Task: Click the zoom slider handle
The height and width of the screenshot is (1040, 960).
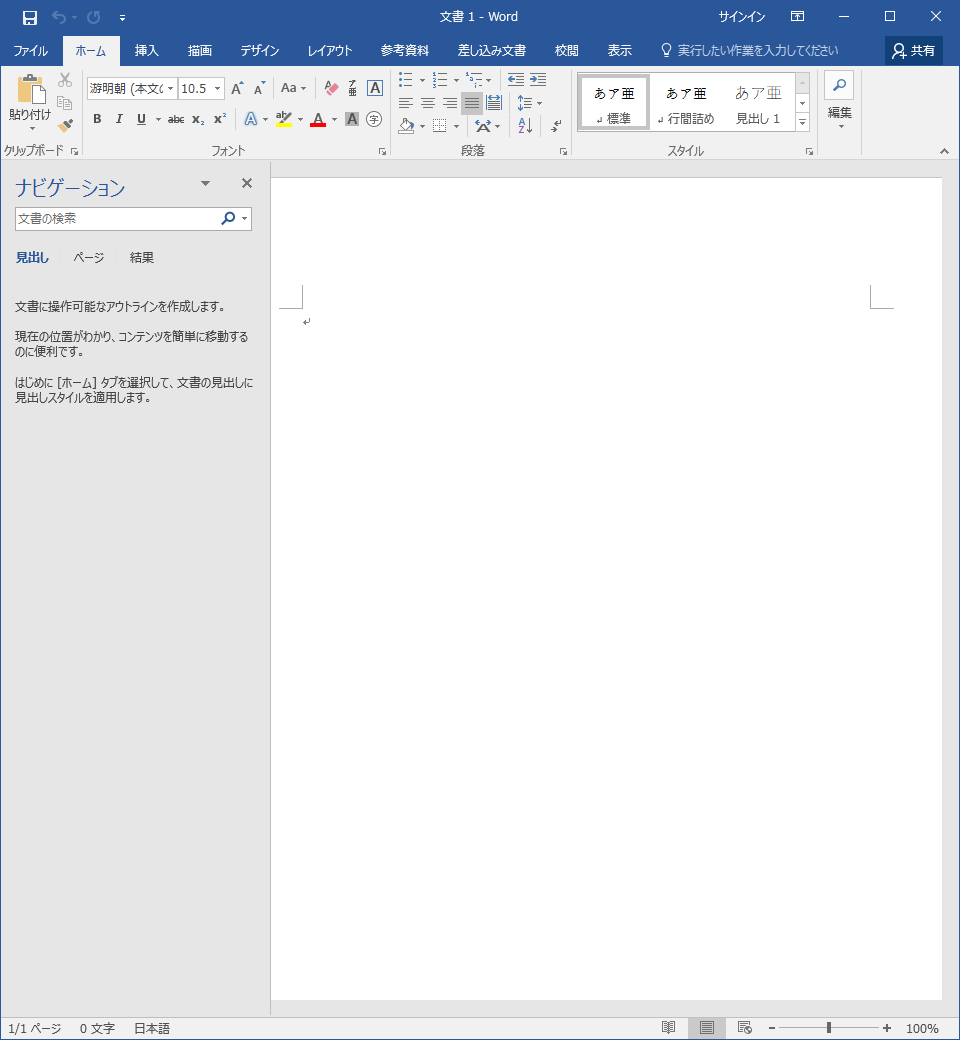Action: [828, 1028]
